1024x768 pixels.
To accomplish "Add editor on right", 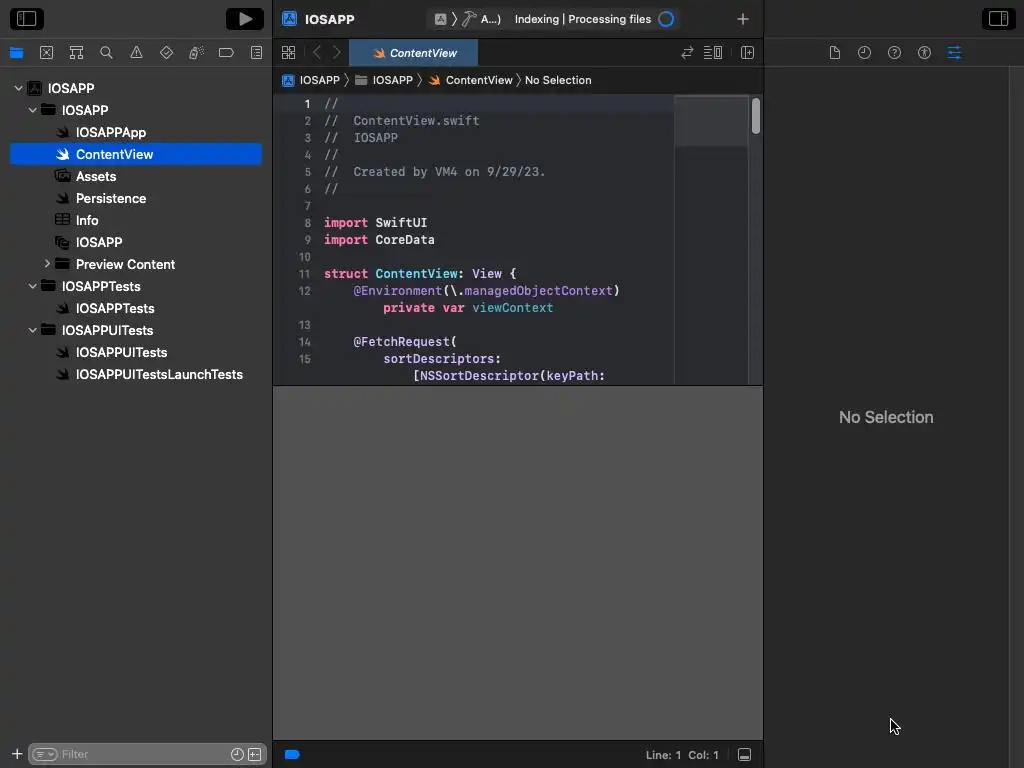I will click(x=747, y=53).
